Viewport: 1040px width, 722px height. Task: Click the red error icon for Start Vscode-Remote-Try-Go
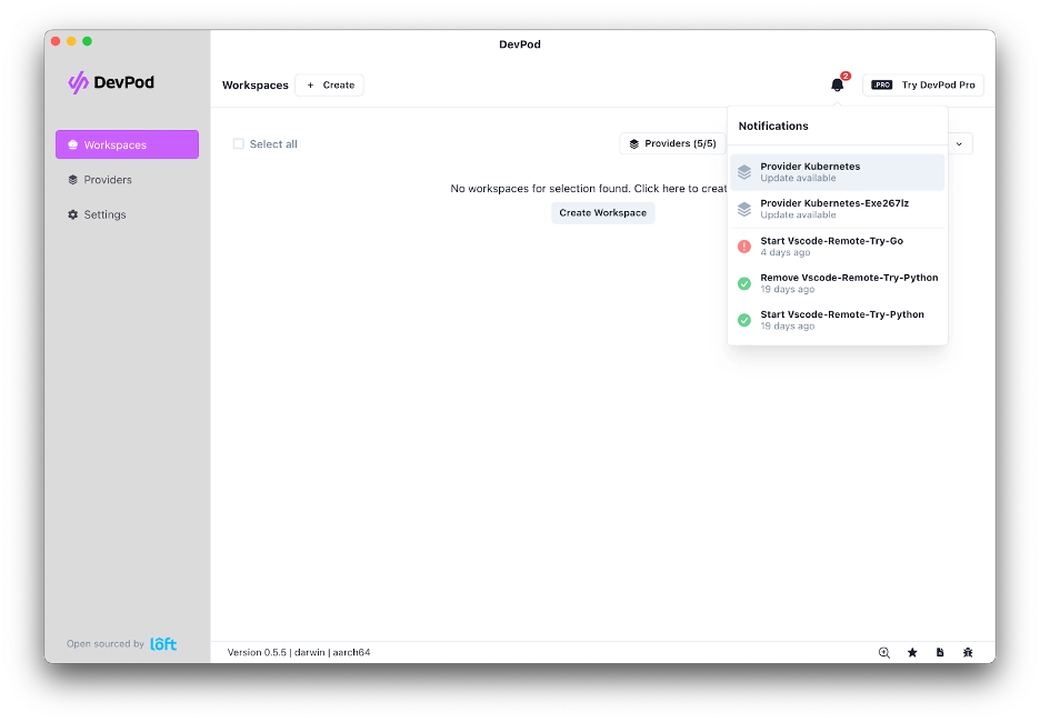pyautogui.click(x=744, y=247)
